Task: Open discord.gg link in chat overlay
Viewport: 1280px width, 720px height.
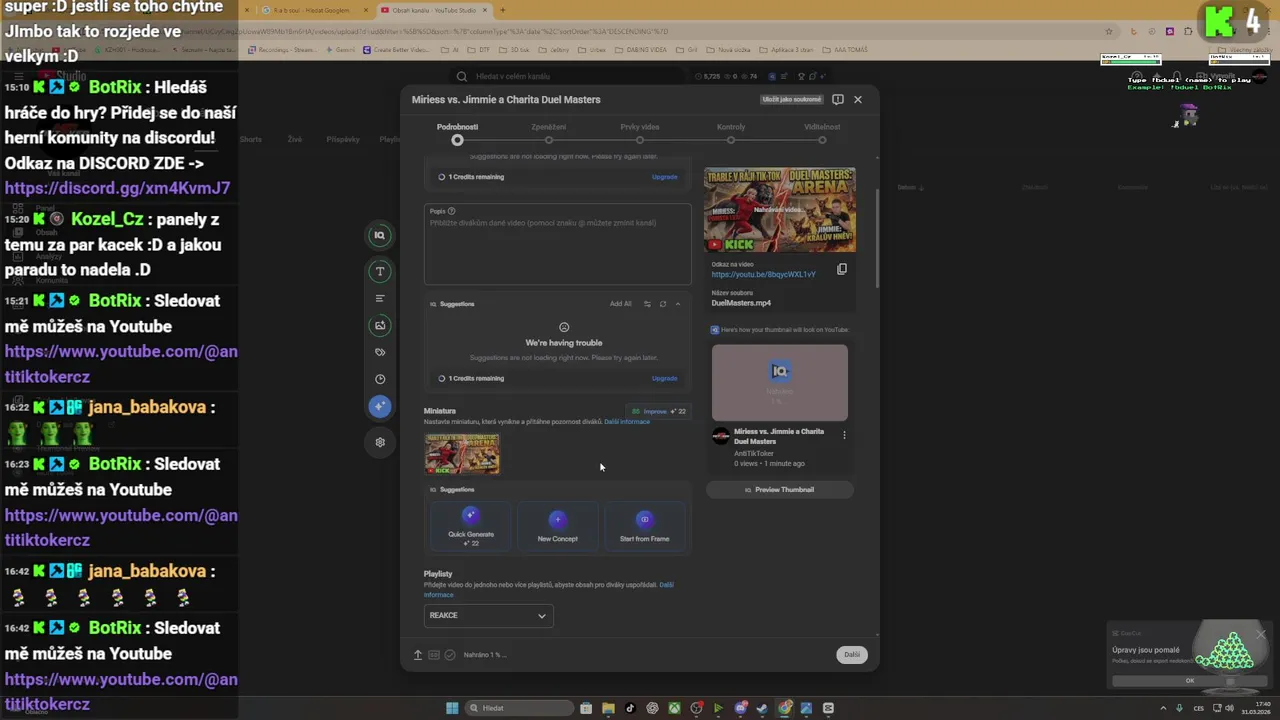Action: [x=118, y=188]
